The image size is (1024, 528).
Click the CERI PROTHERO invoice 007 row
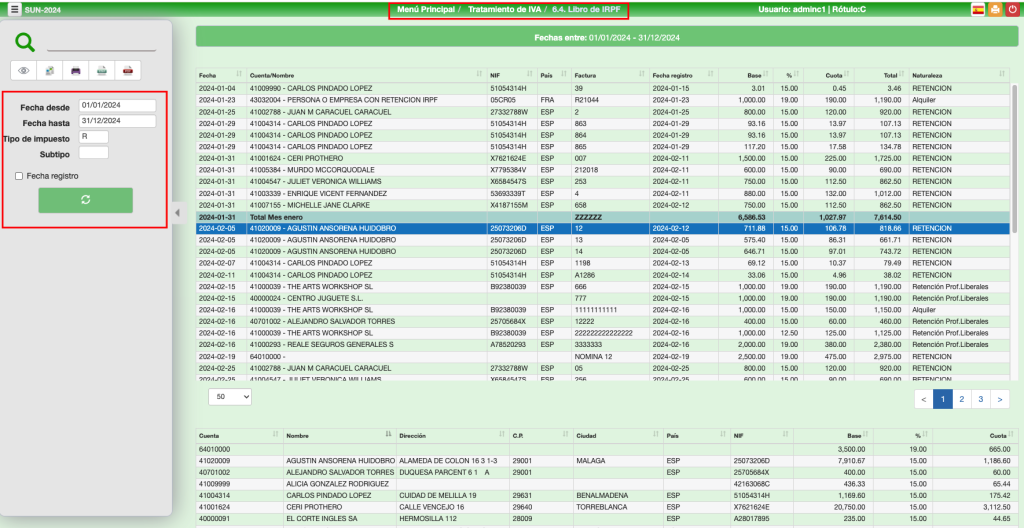tap(603, 158)
